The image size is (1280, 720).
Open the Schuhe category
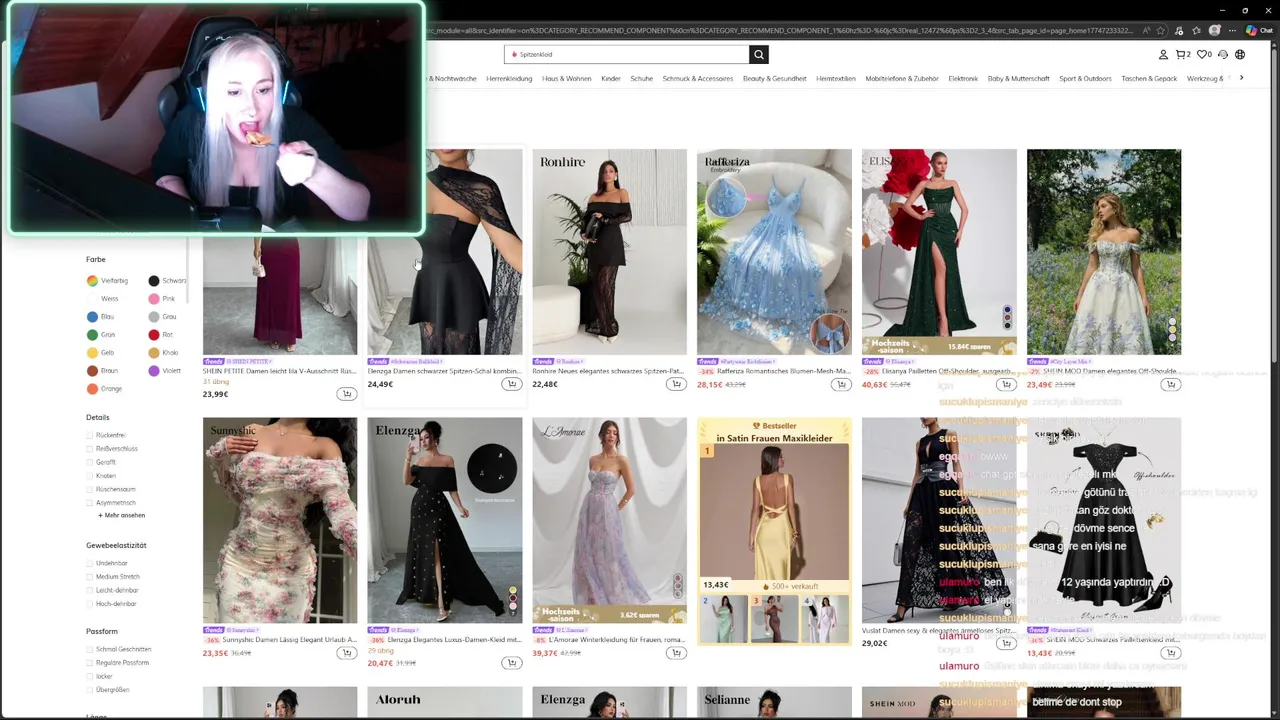click(642, 78)
